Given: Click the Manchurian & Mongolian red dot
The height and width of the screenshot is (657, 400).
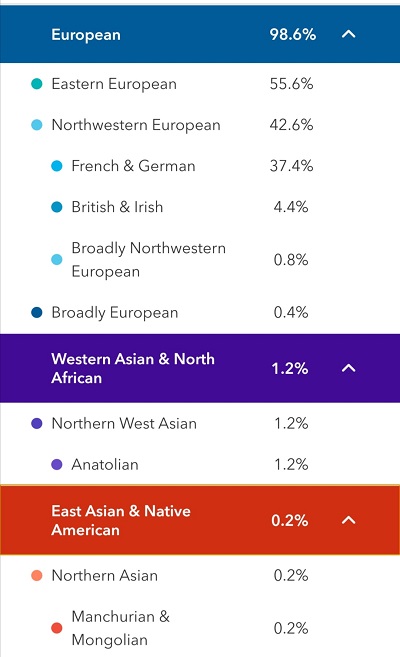Looking at the screenshot, I should click(57, 628).
